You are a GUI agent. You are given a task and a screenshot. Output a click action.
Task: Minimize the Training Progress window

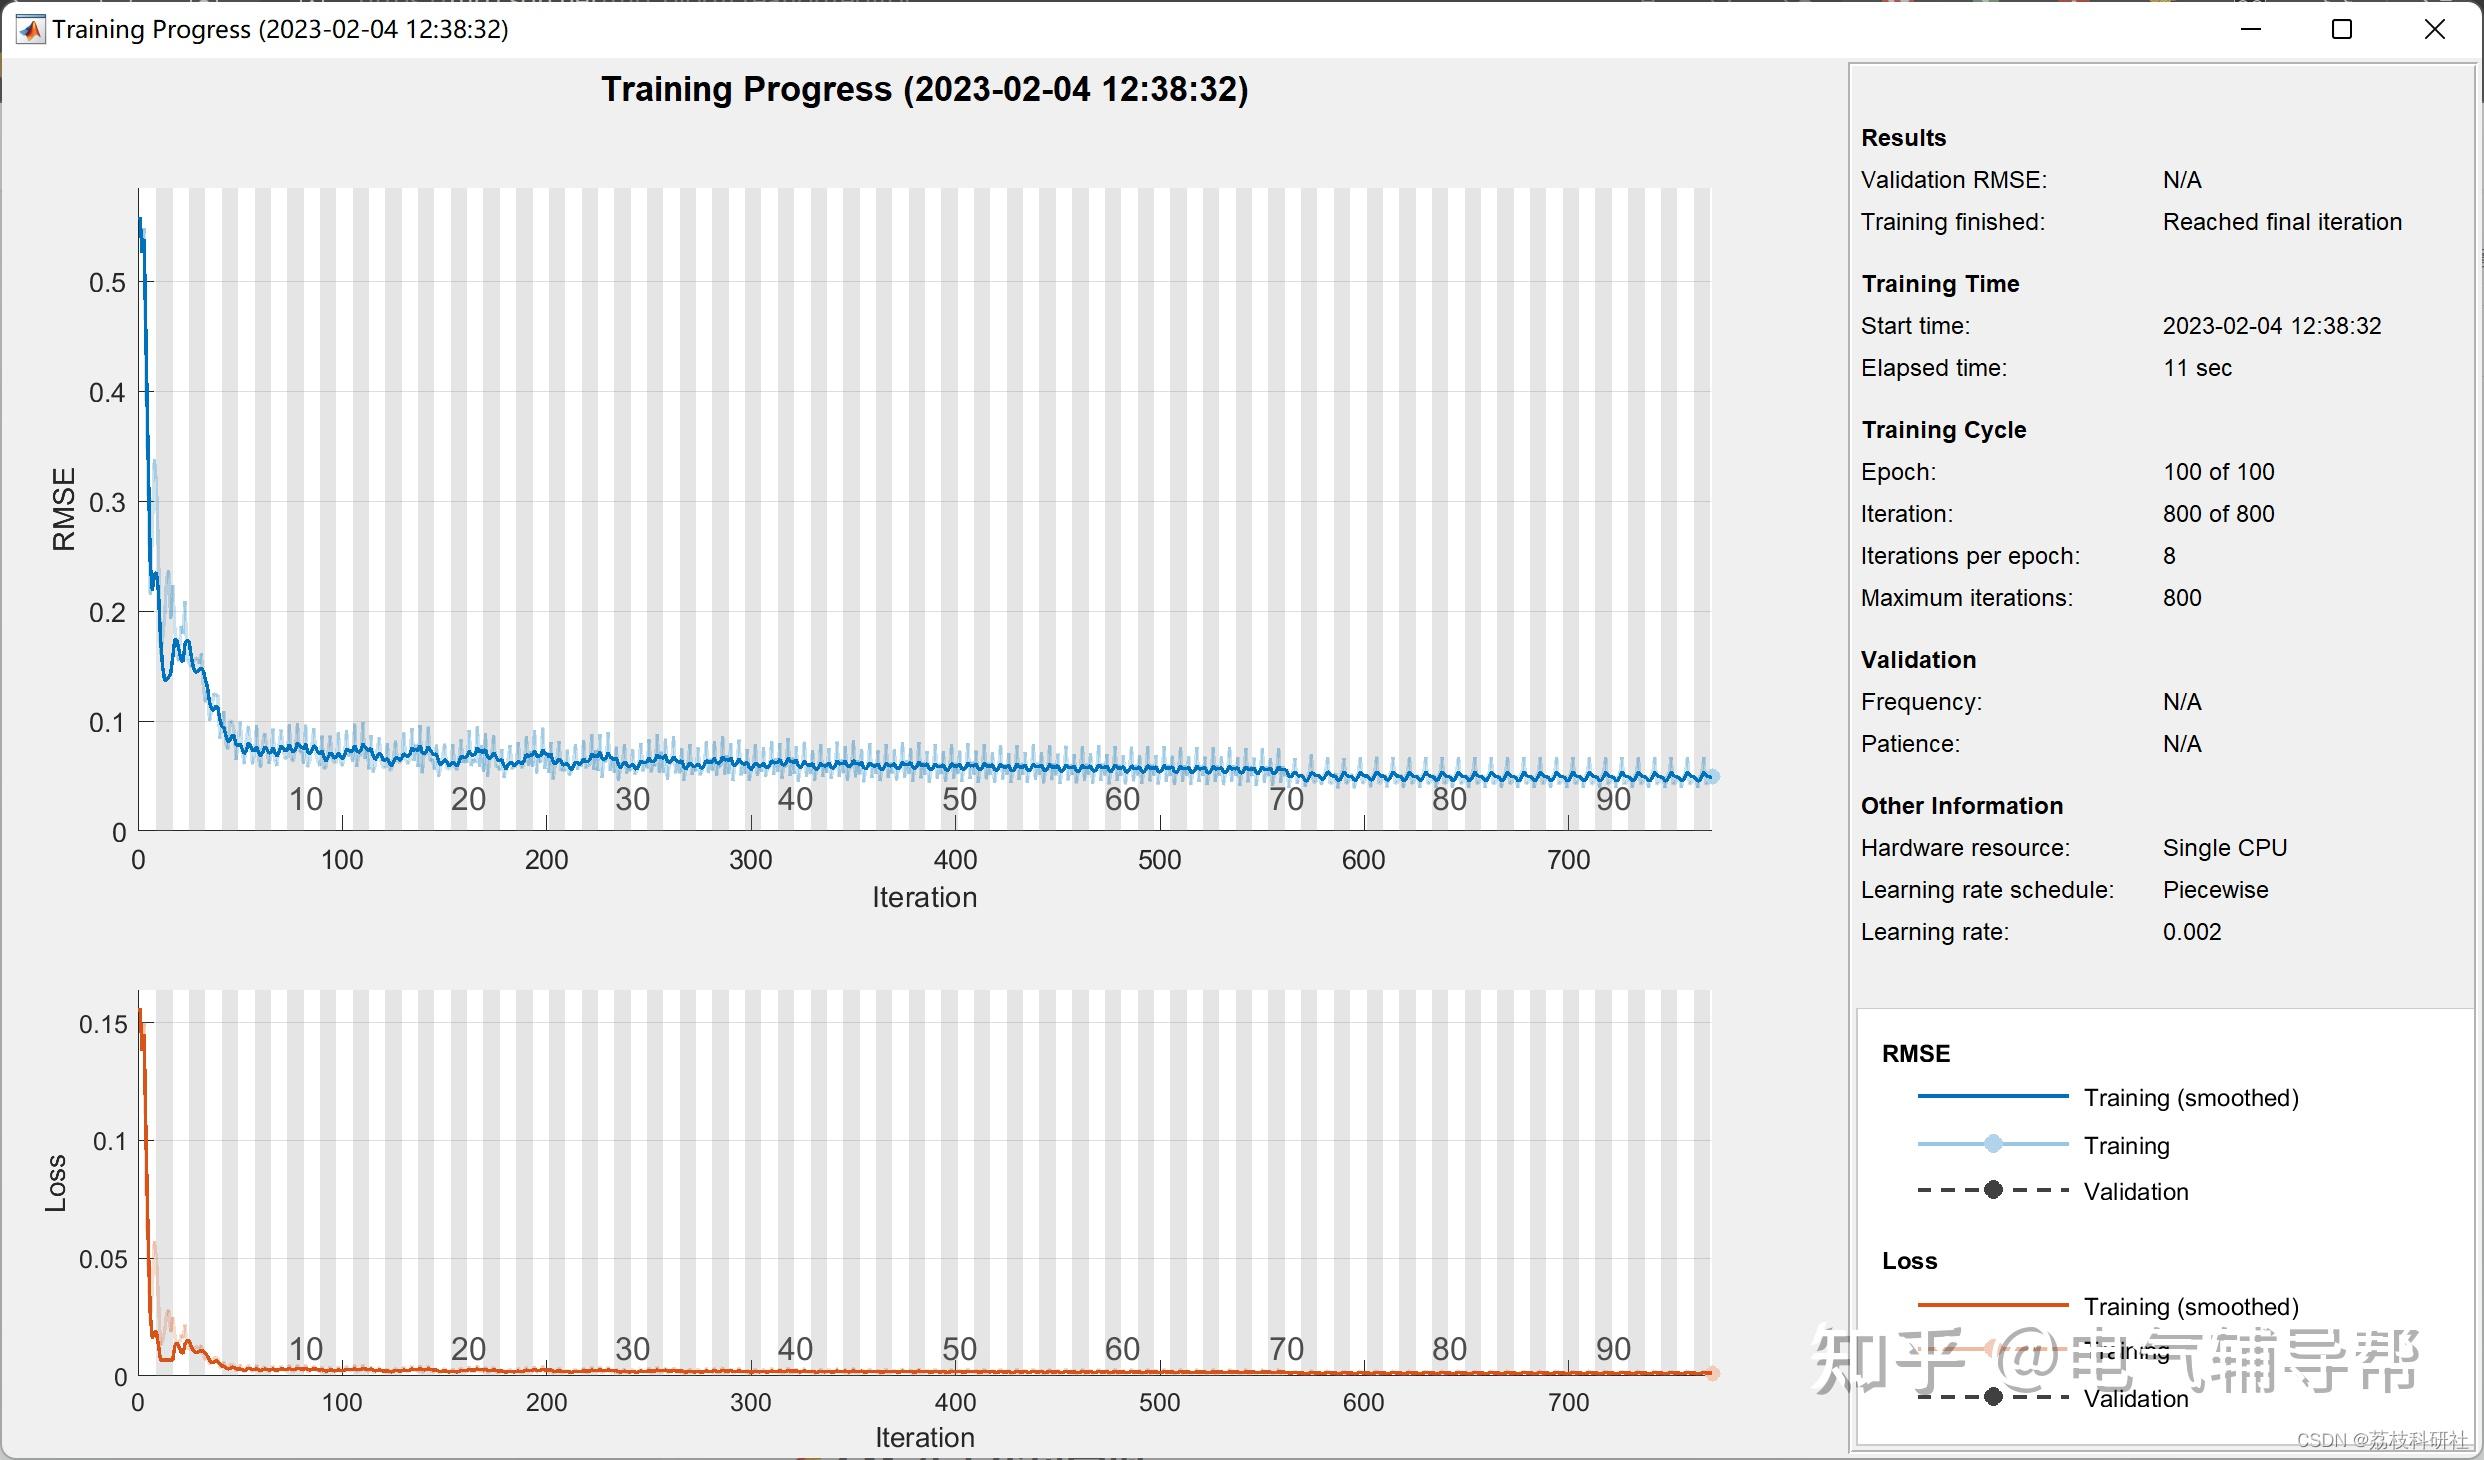click(2250, 30)
